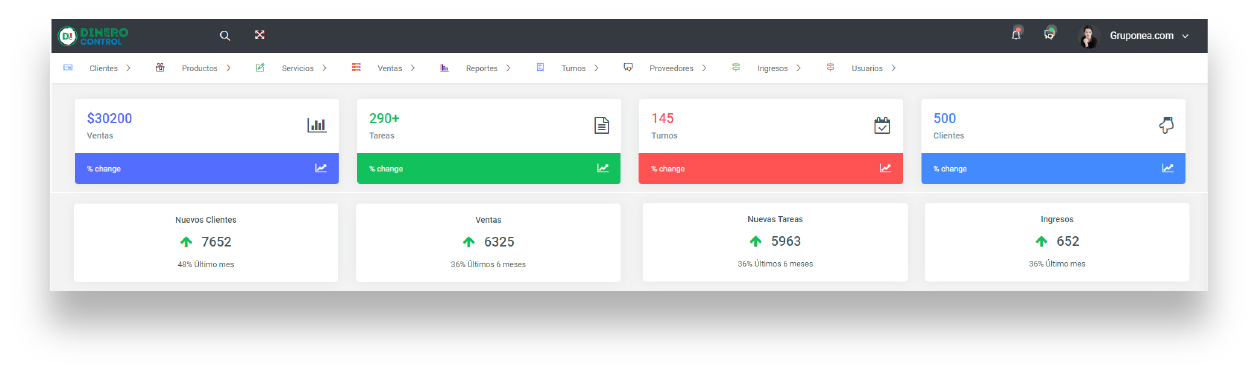Click the Turnos menu icon in navigation bar
Screen dimensions: 1258x376
(540, 68)
